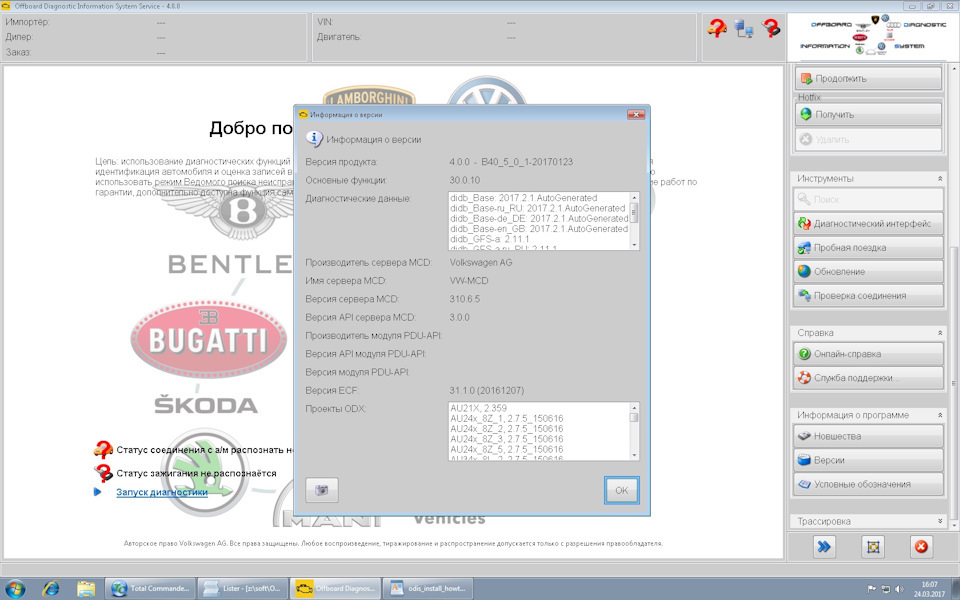Click the Продолжить button

pos(868,78)
